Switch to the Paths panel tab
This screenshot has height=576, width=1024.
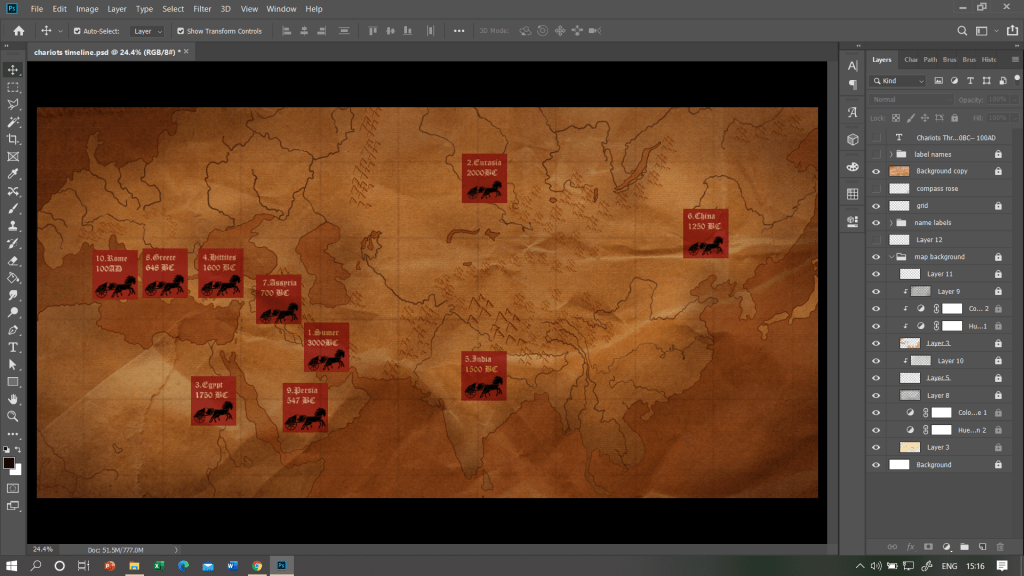pos(930,60)
